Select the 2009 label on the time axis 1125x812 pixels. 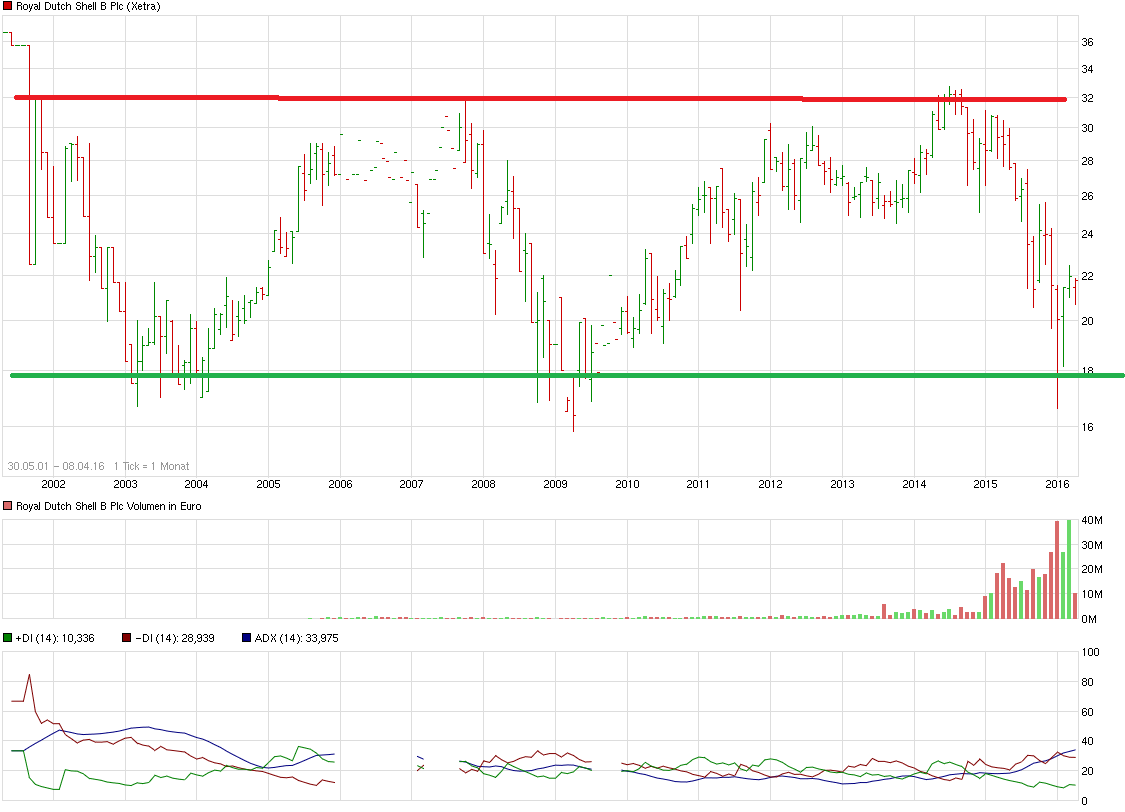coord(556,483)
